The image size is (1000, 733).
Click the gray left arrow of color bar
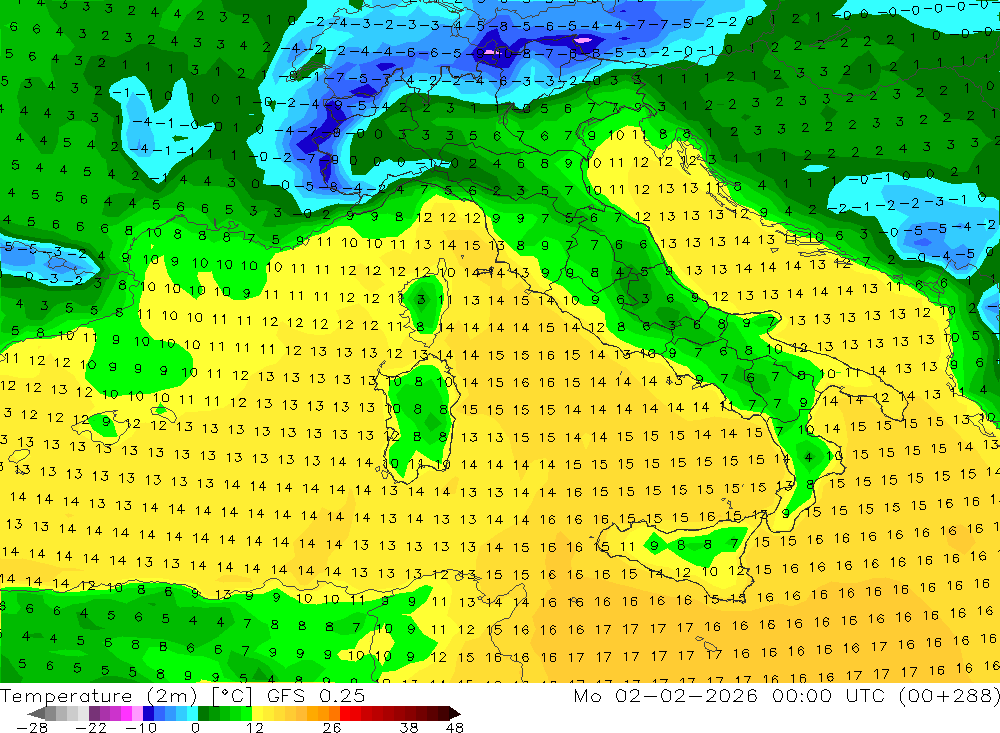pos(37,713)
